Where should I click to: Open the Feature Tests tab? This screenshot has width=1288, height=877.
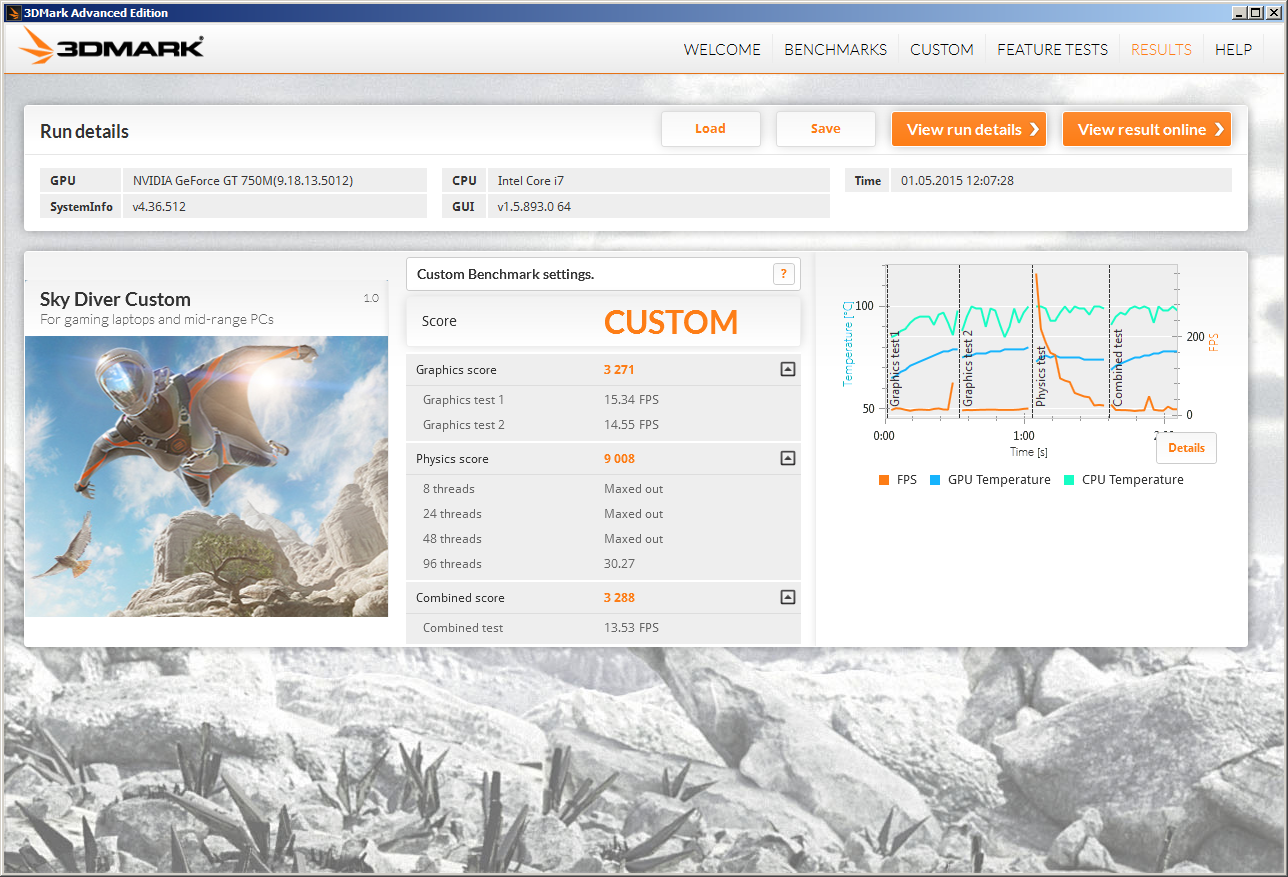pyautogui.click(x=1052, y=49)
